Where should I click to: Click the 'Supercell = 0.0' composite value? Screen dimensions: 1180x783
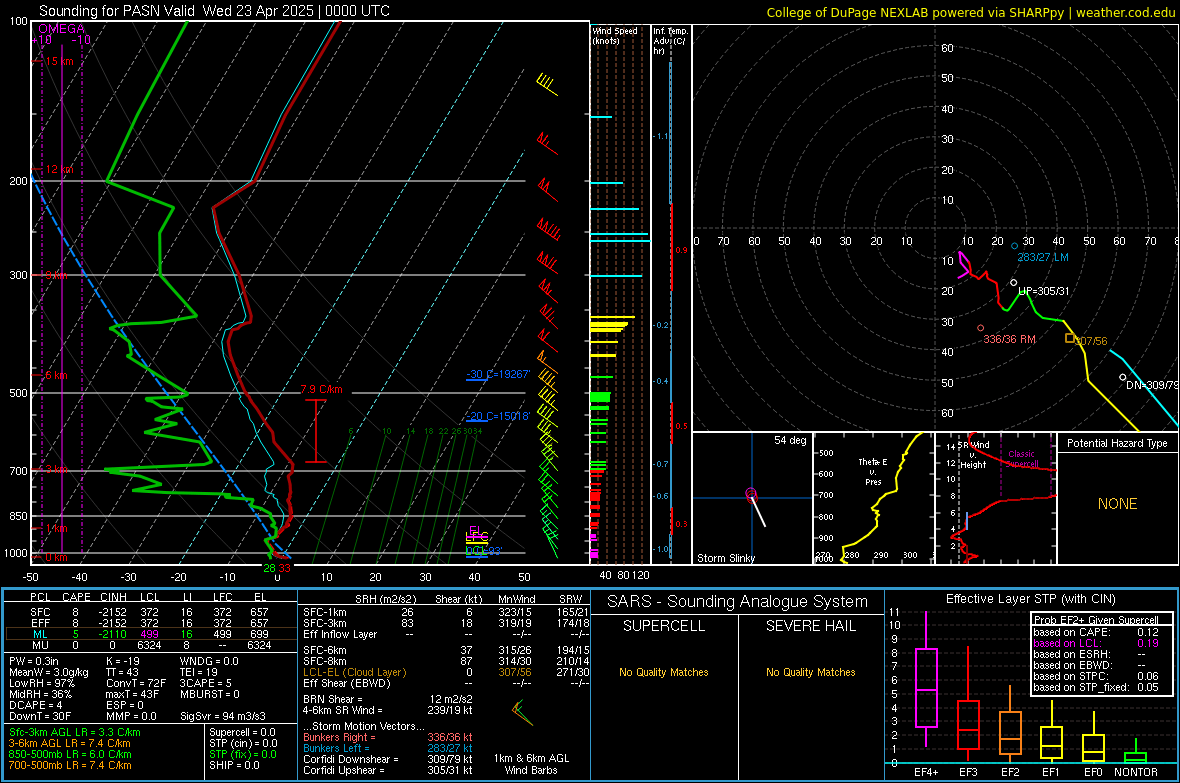click(242, 732)
